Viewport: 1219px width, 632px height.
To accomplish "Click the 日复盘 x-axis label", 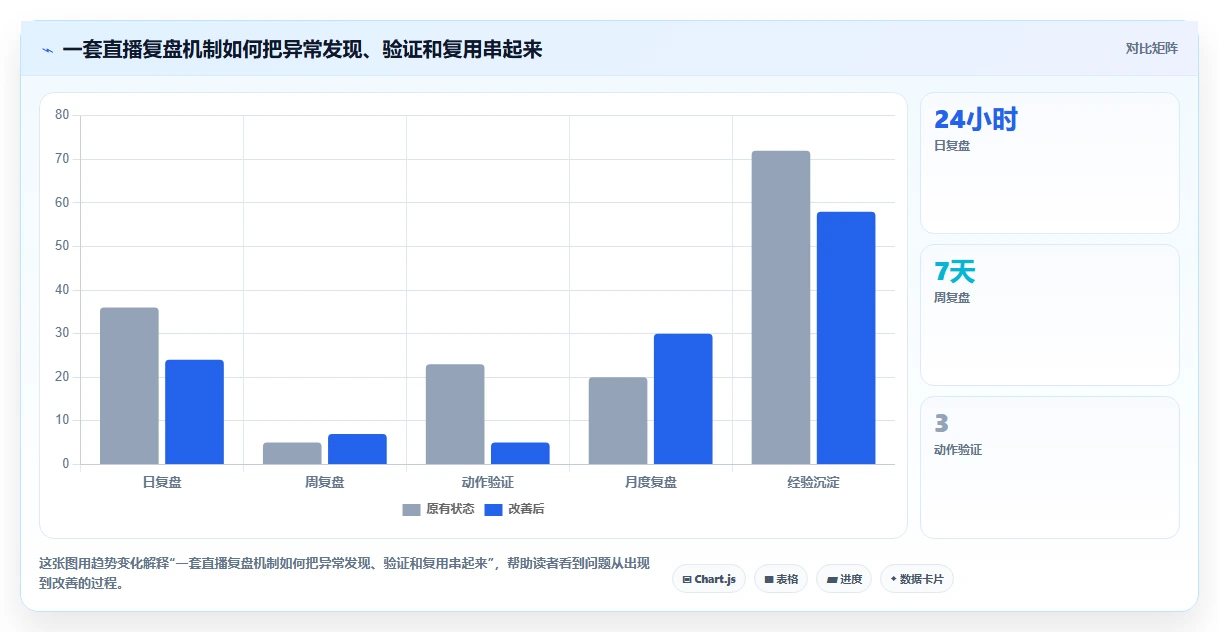I will click(162, 482).
